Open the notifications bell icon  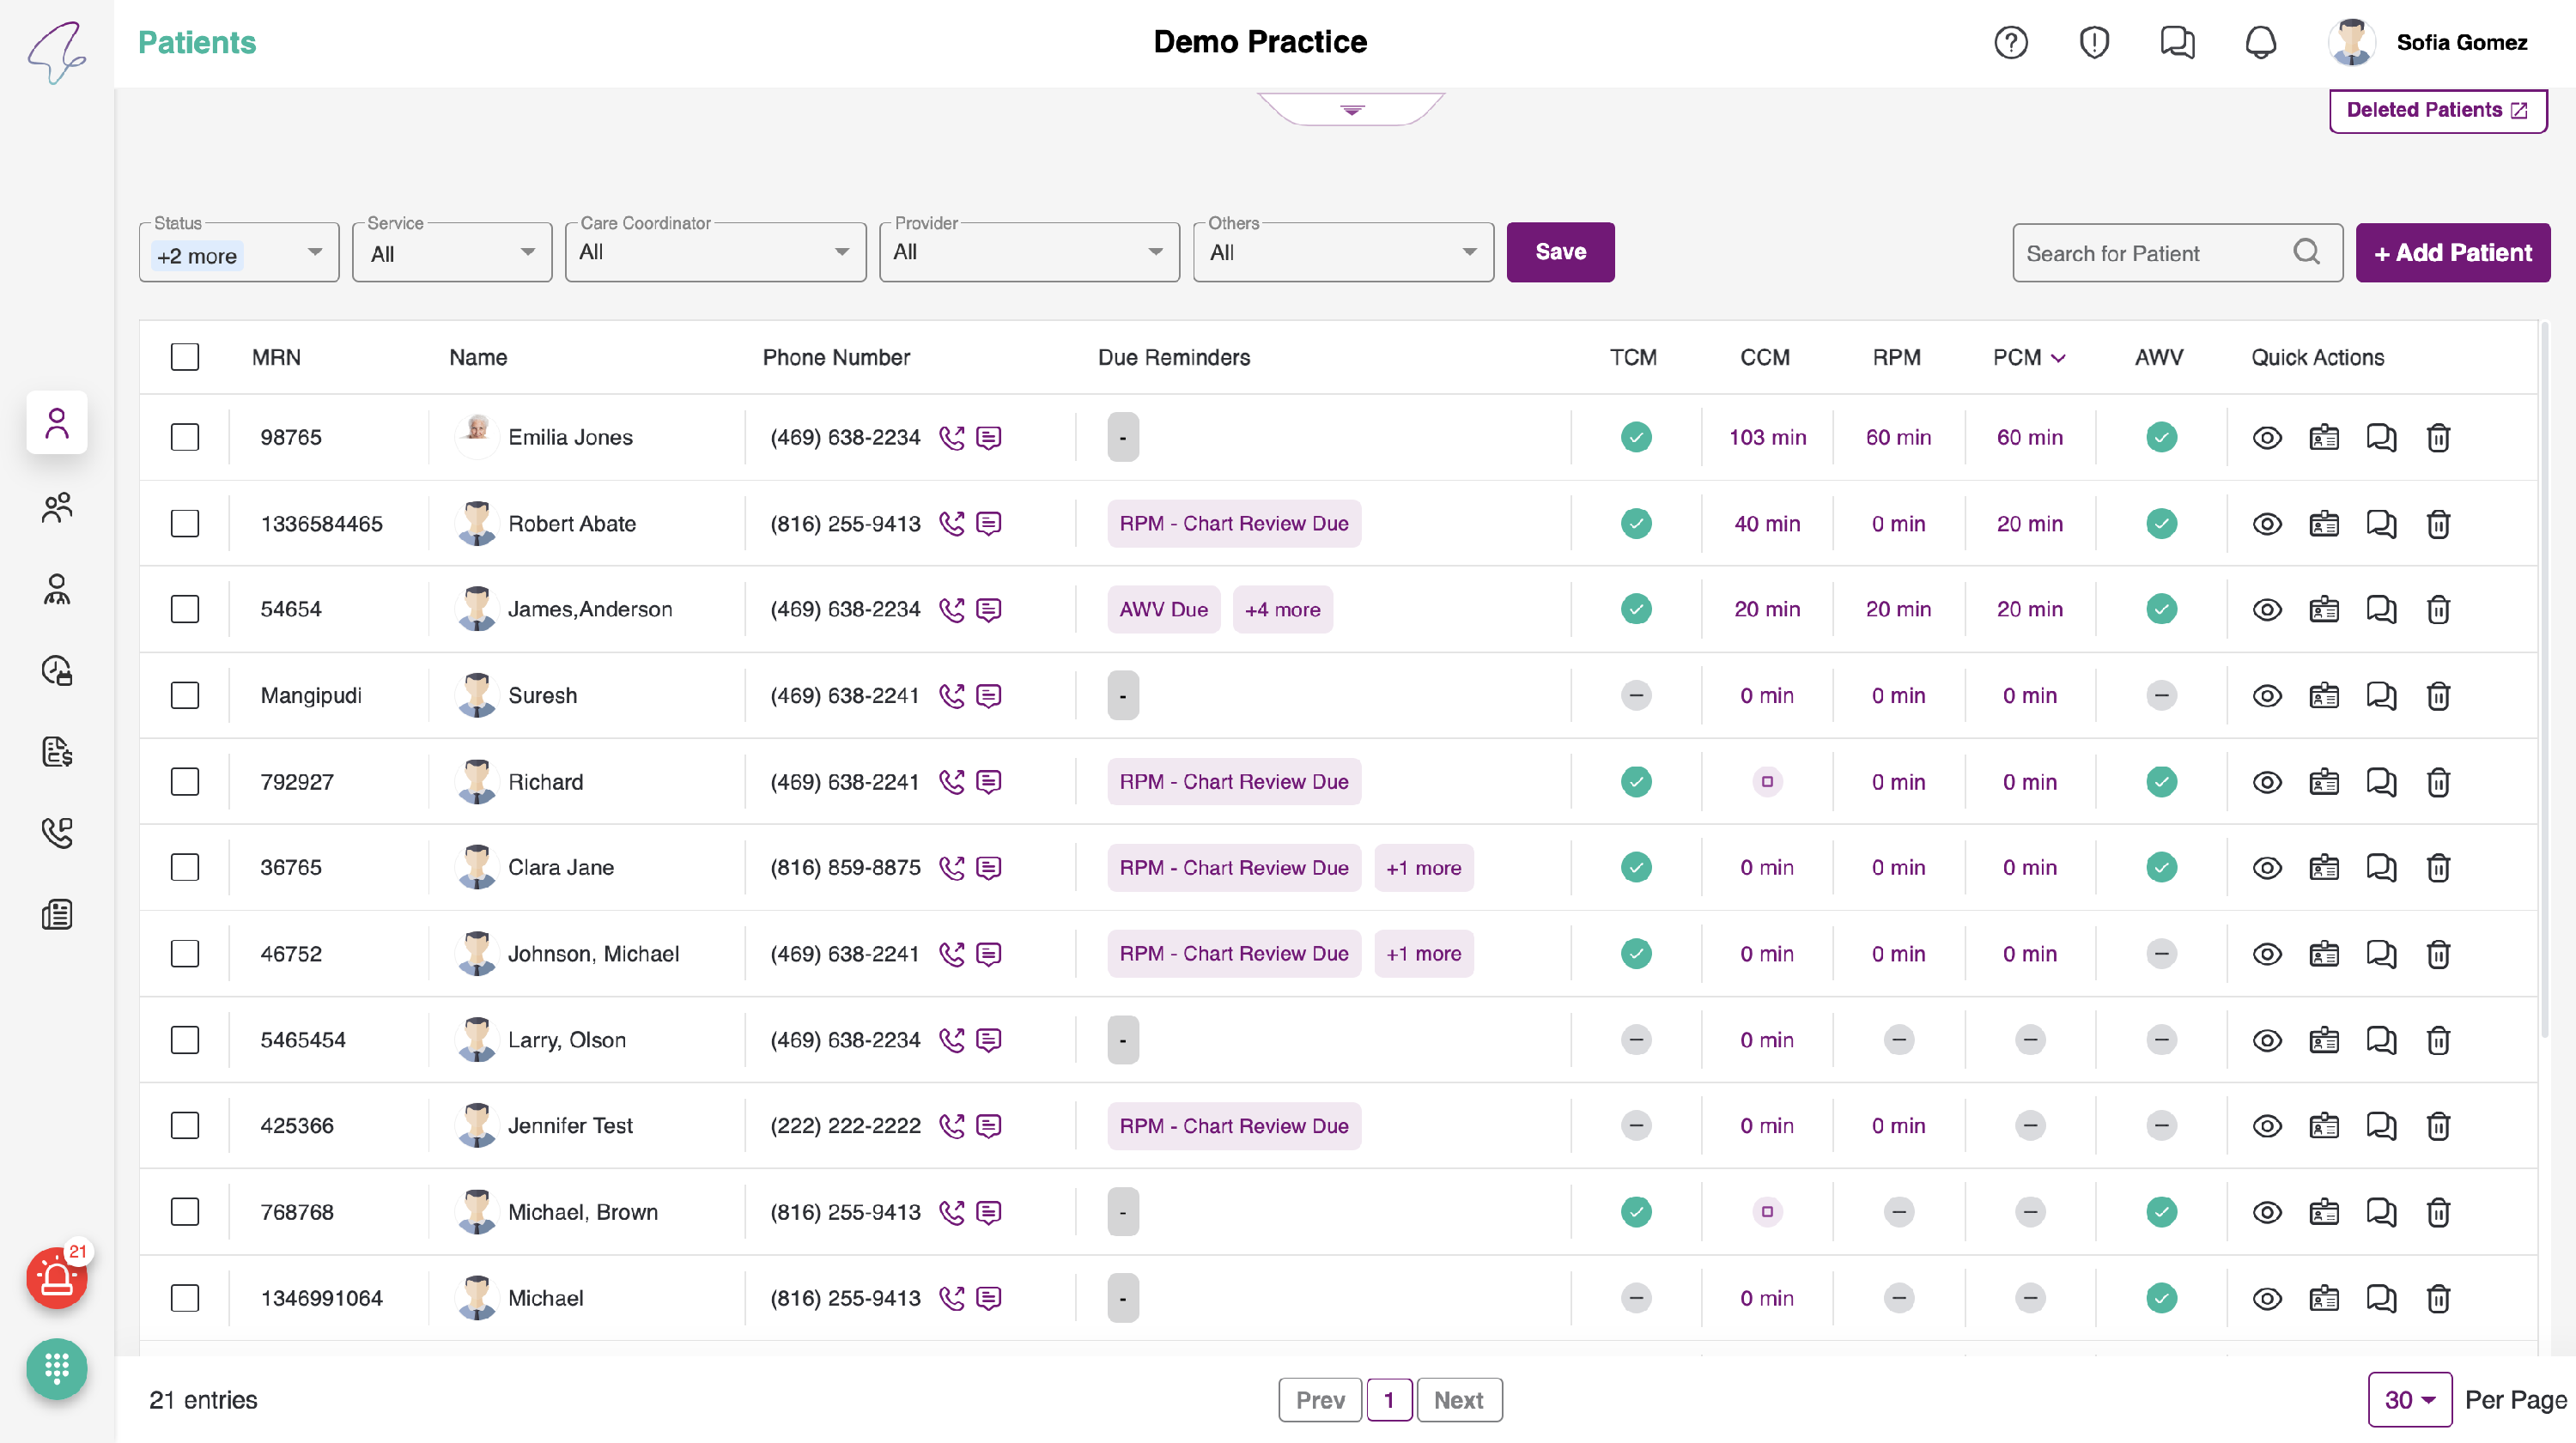[2260, 42]
